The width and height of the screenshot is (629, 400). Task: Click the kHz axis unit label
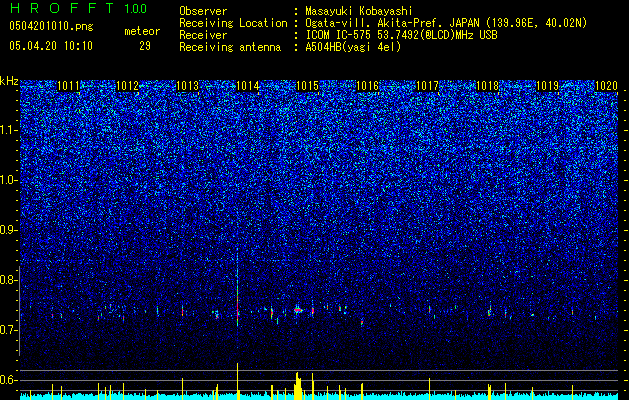(x=9, y=81)
